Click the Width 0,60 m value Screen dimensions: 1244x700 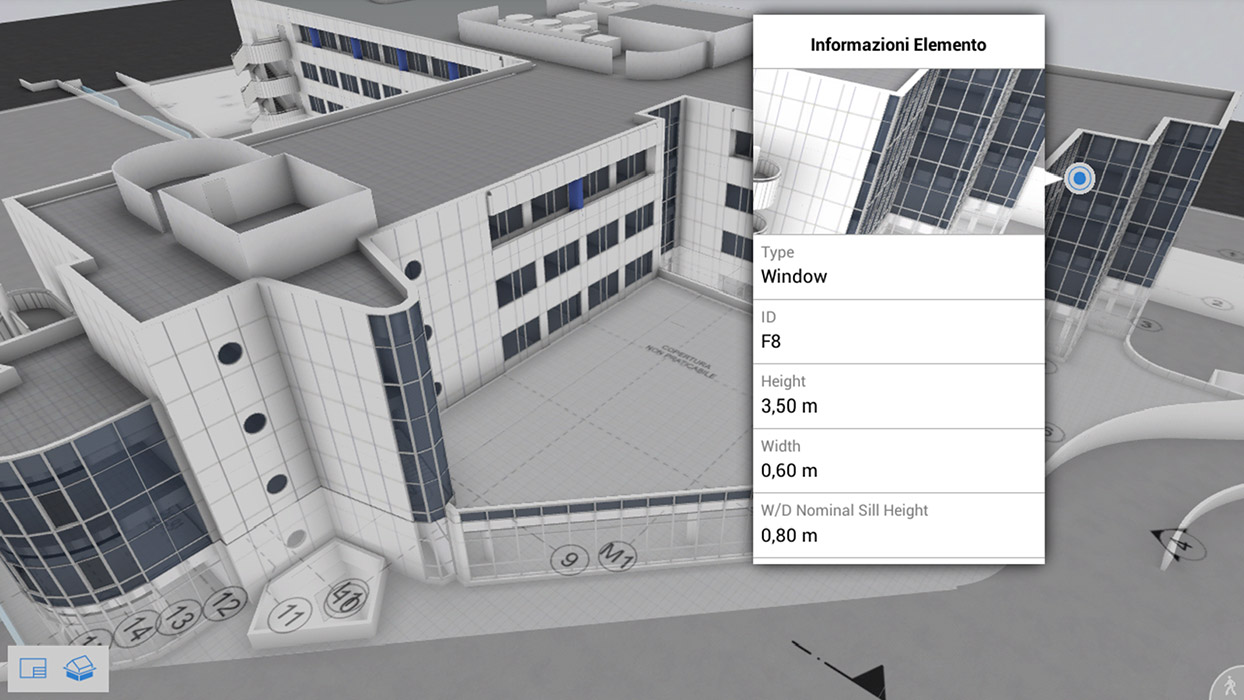(x=790, y=470)
